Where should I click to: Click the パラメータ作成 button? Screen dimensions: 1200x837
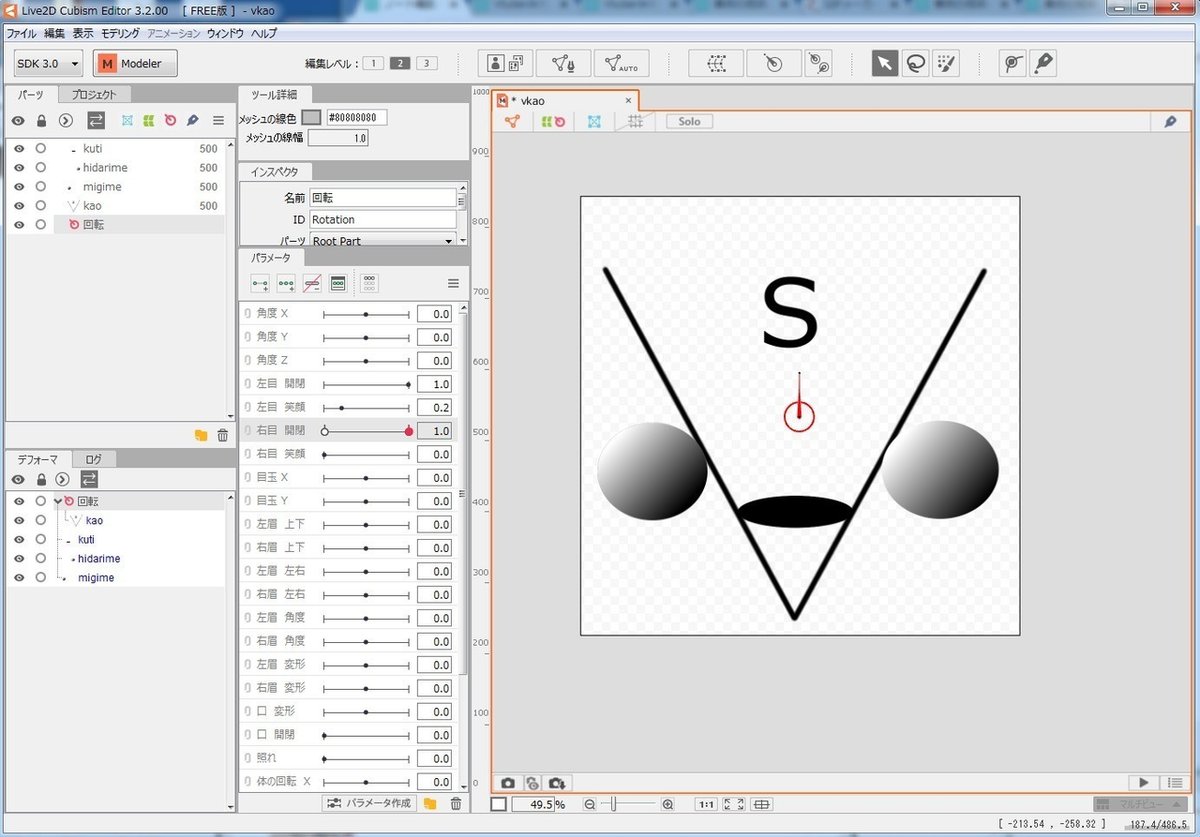pyautogui.click(x=369, y=803)
